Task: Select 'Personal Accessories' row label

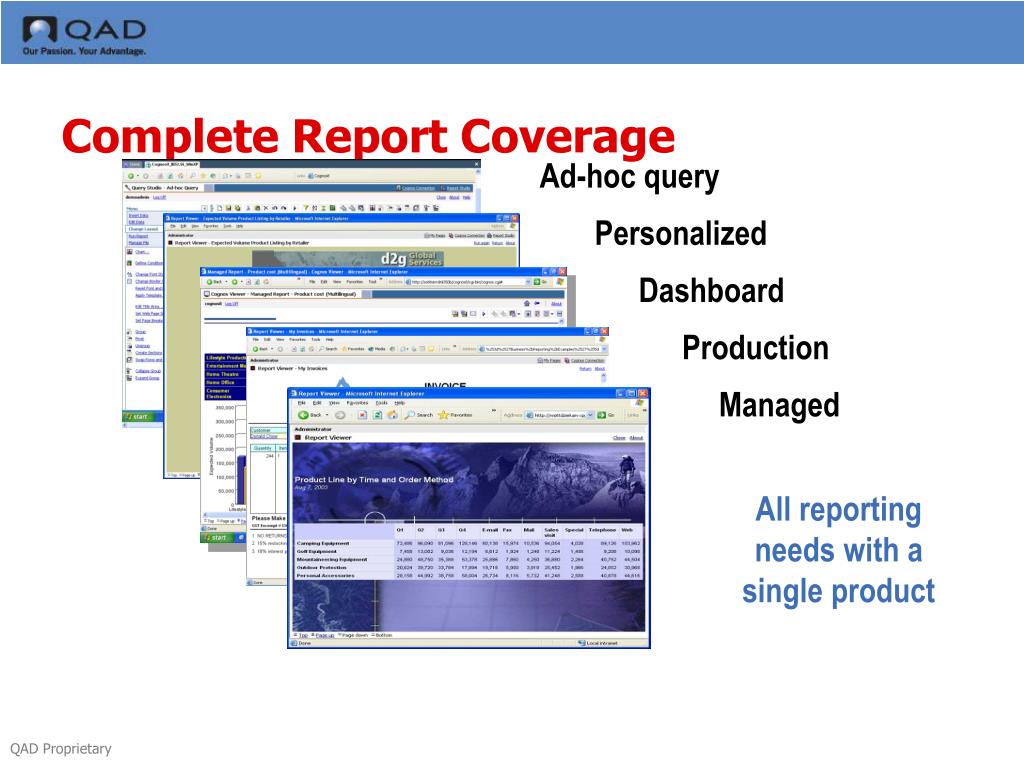Action: click(325, 576)
